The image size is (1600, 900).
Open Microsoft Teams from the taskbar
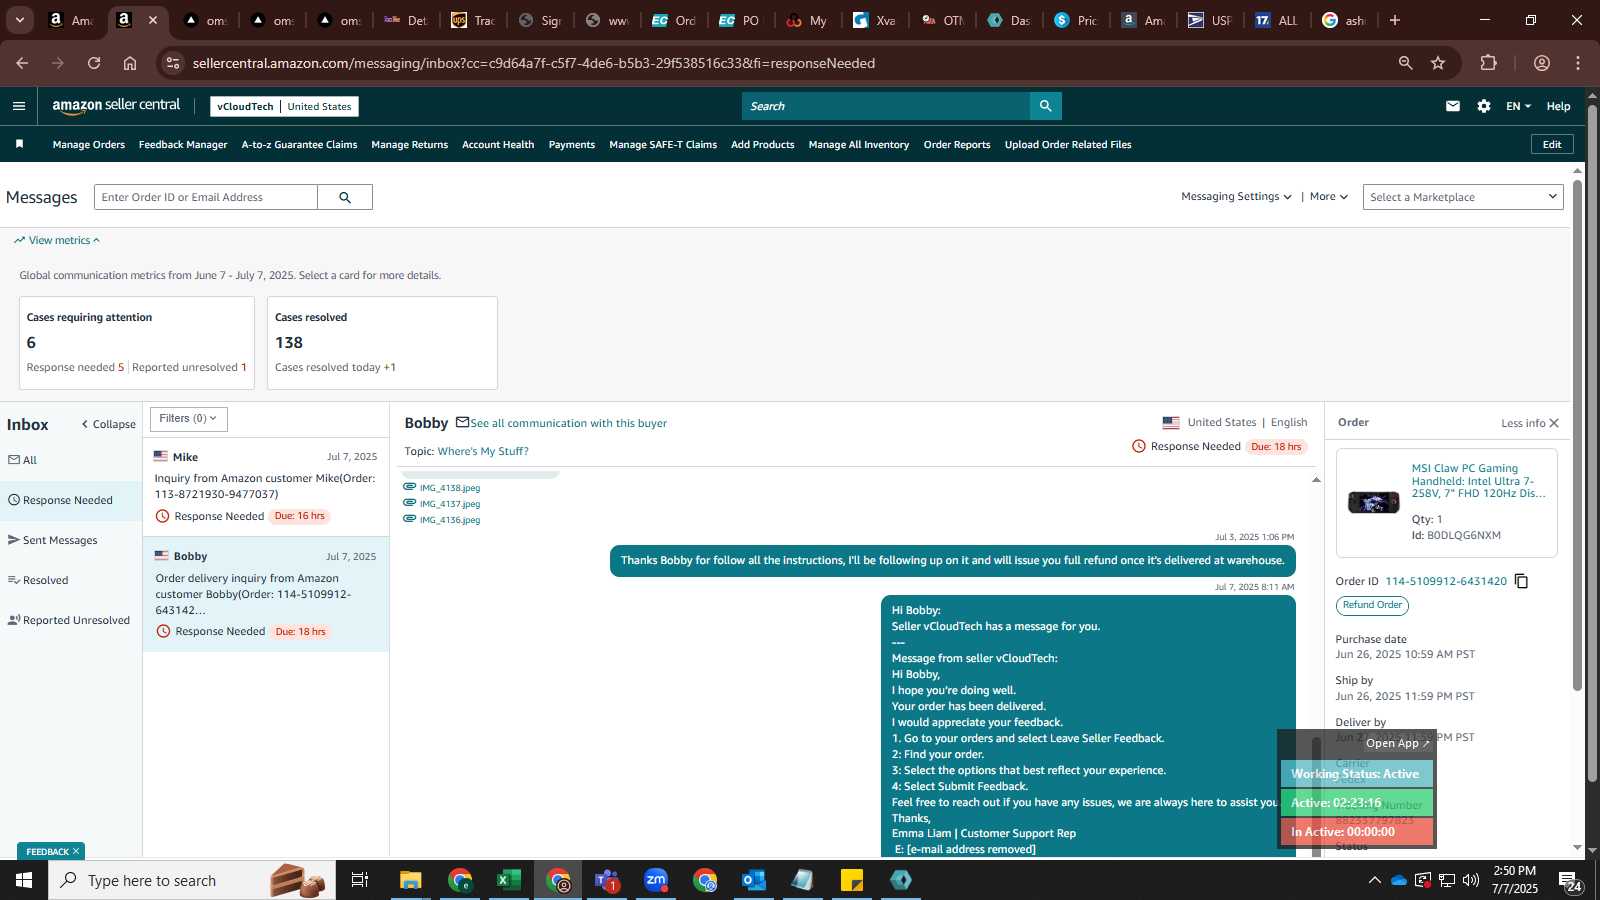[x=607, y=880]
